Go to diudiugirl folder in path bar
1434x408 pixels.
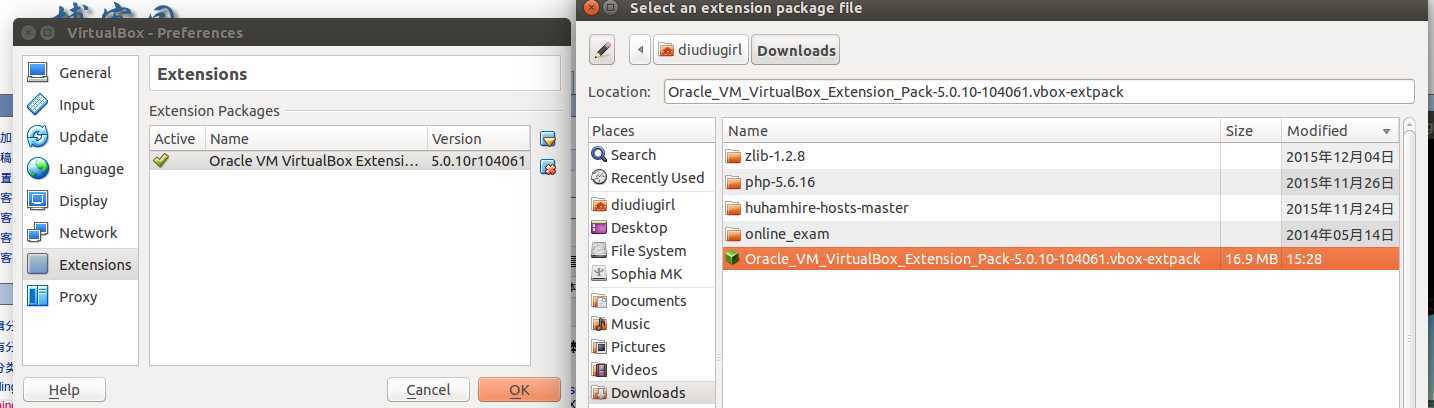point(700,49)
